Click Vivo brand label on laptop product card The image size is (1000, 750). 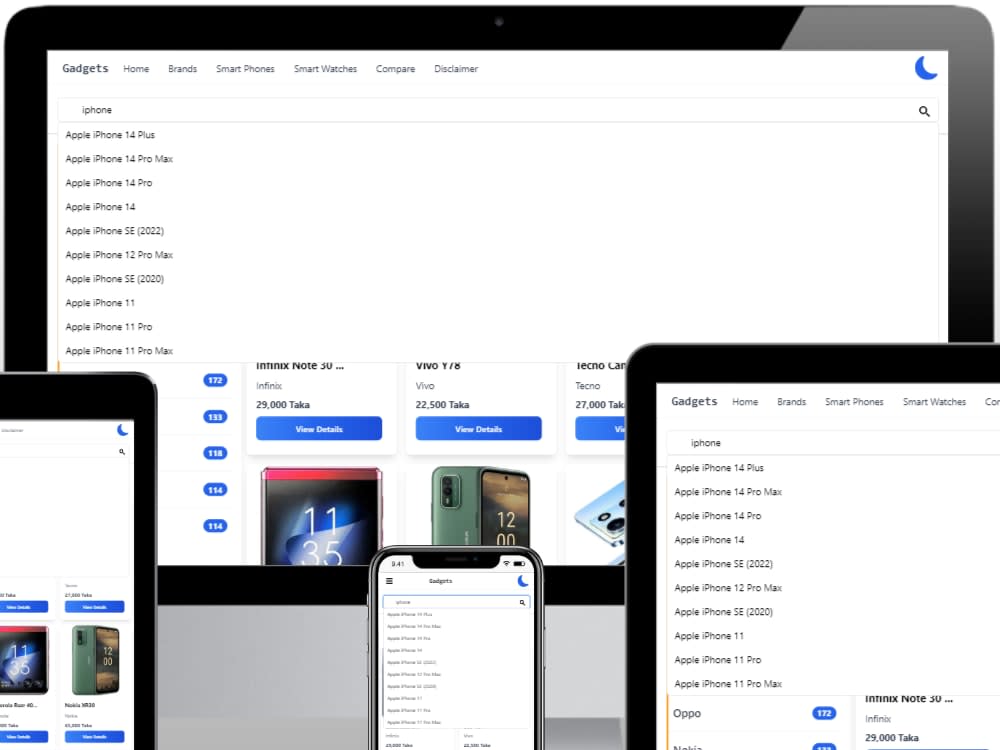(425, 386)
